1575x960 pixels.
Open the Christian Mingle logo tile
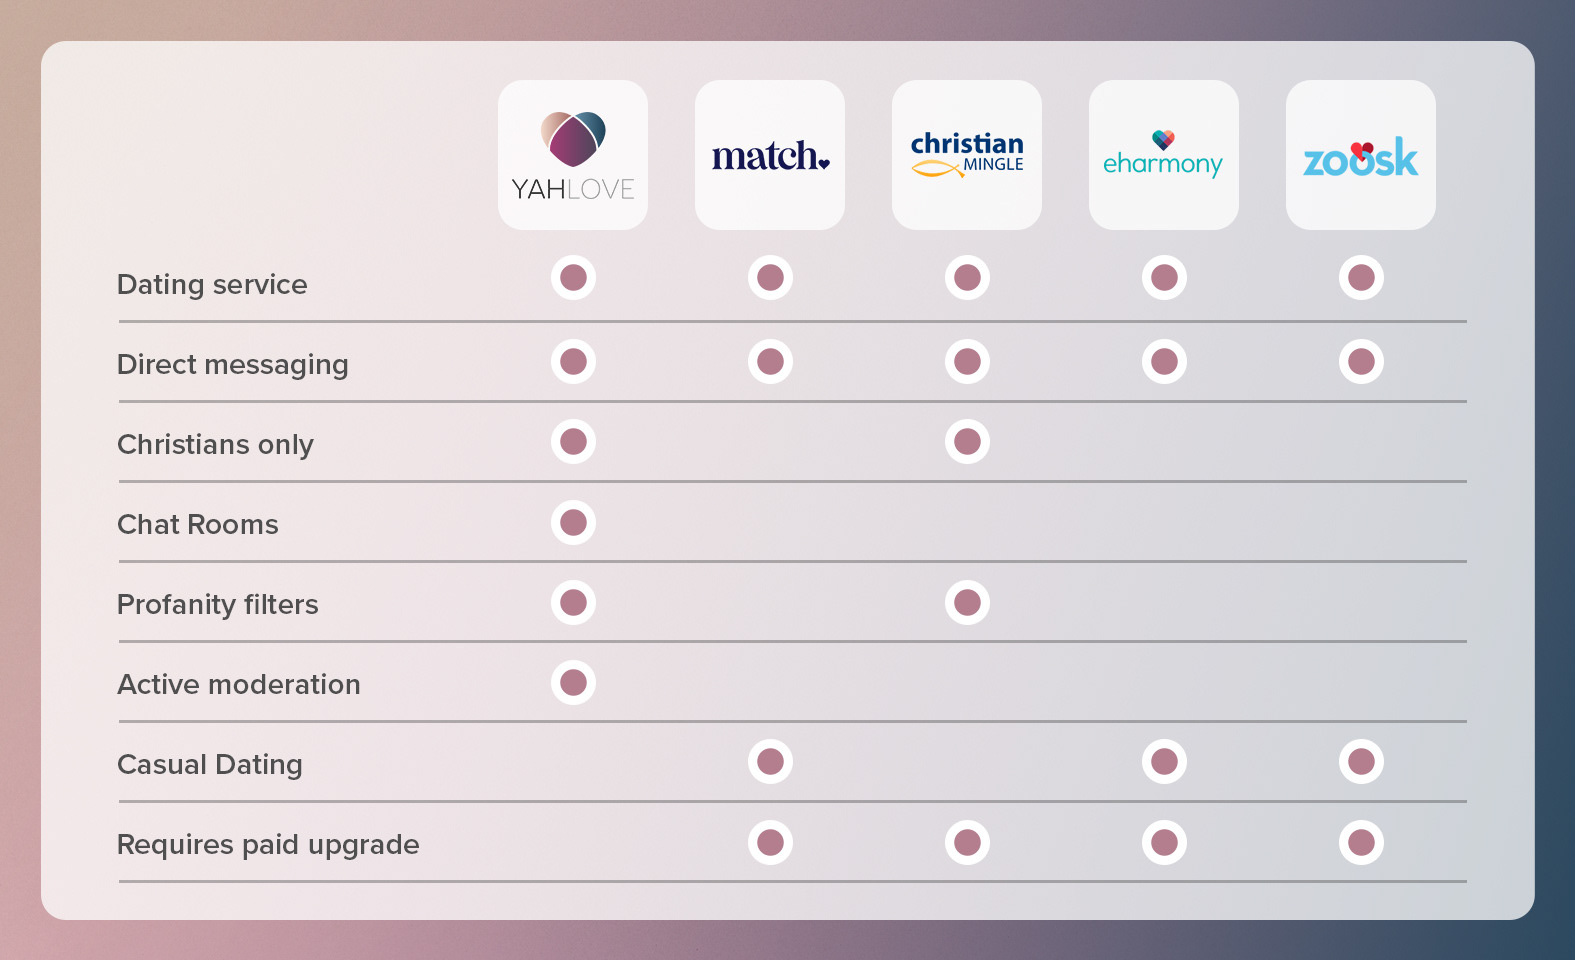pyautogui.click(x=967, y=155)
